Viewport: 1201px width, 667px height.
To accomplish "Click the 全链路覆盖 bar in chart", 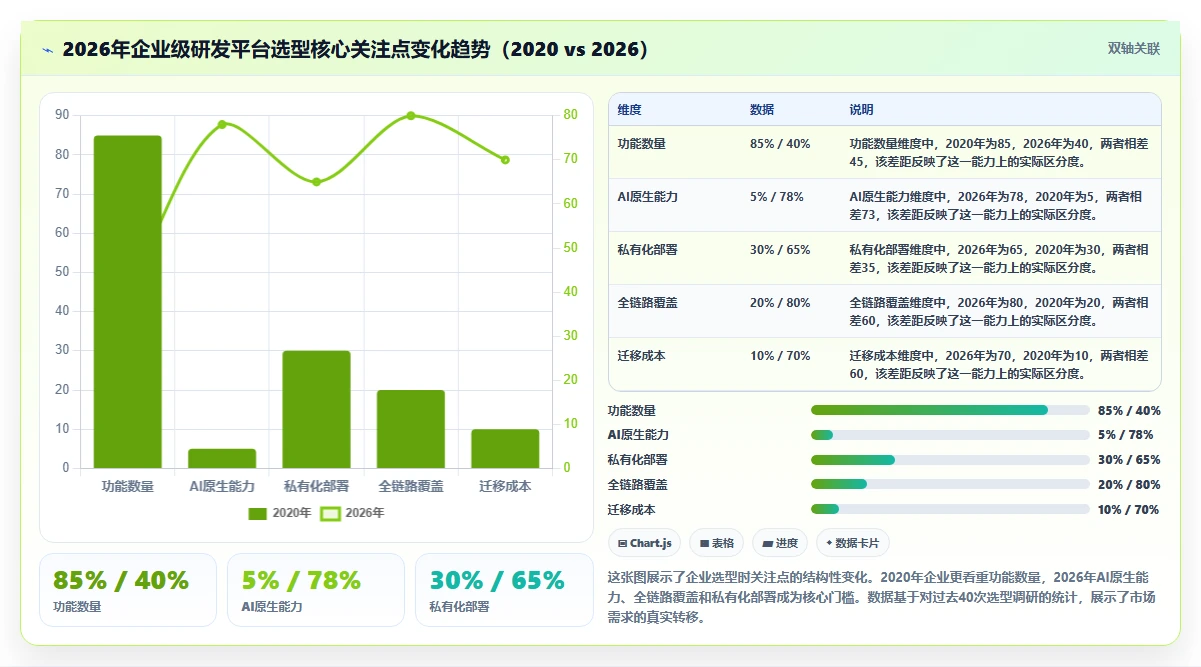I will [x=411, y=429].
